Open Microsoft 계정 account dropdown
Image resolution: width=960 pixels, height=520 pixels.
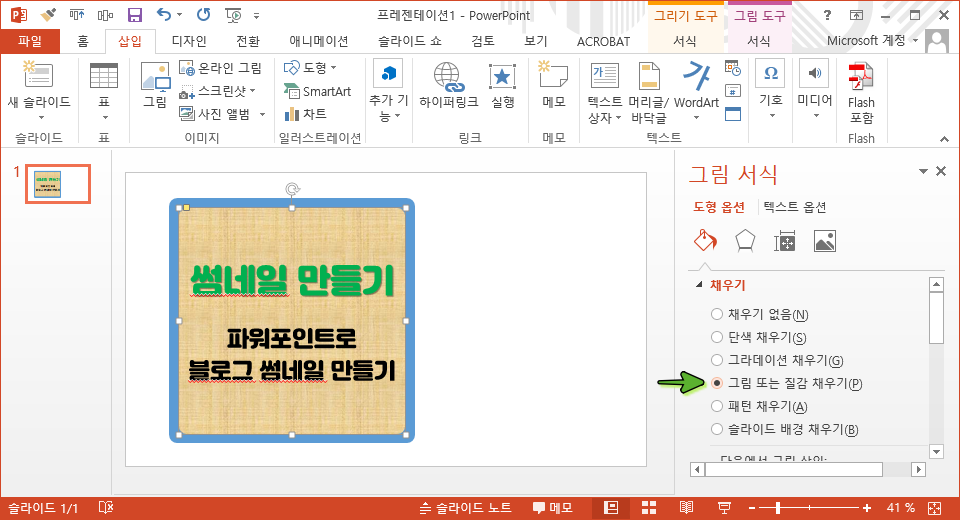coord(872,40)
